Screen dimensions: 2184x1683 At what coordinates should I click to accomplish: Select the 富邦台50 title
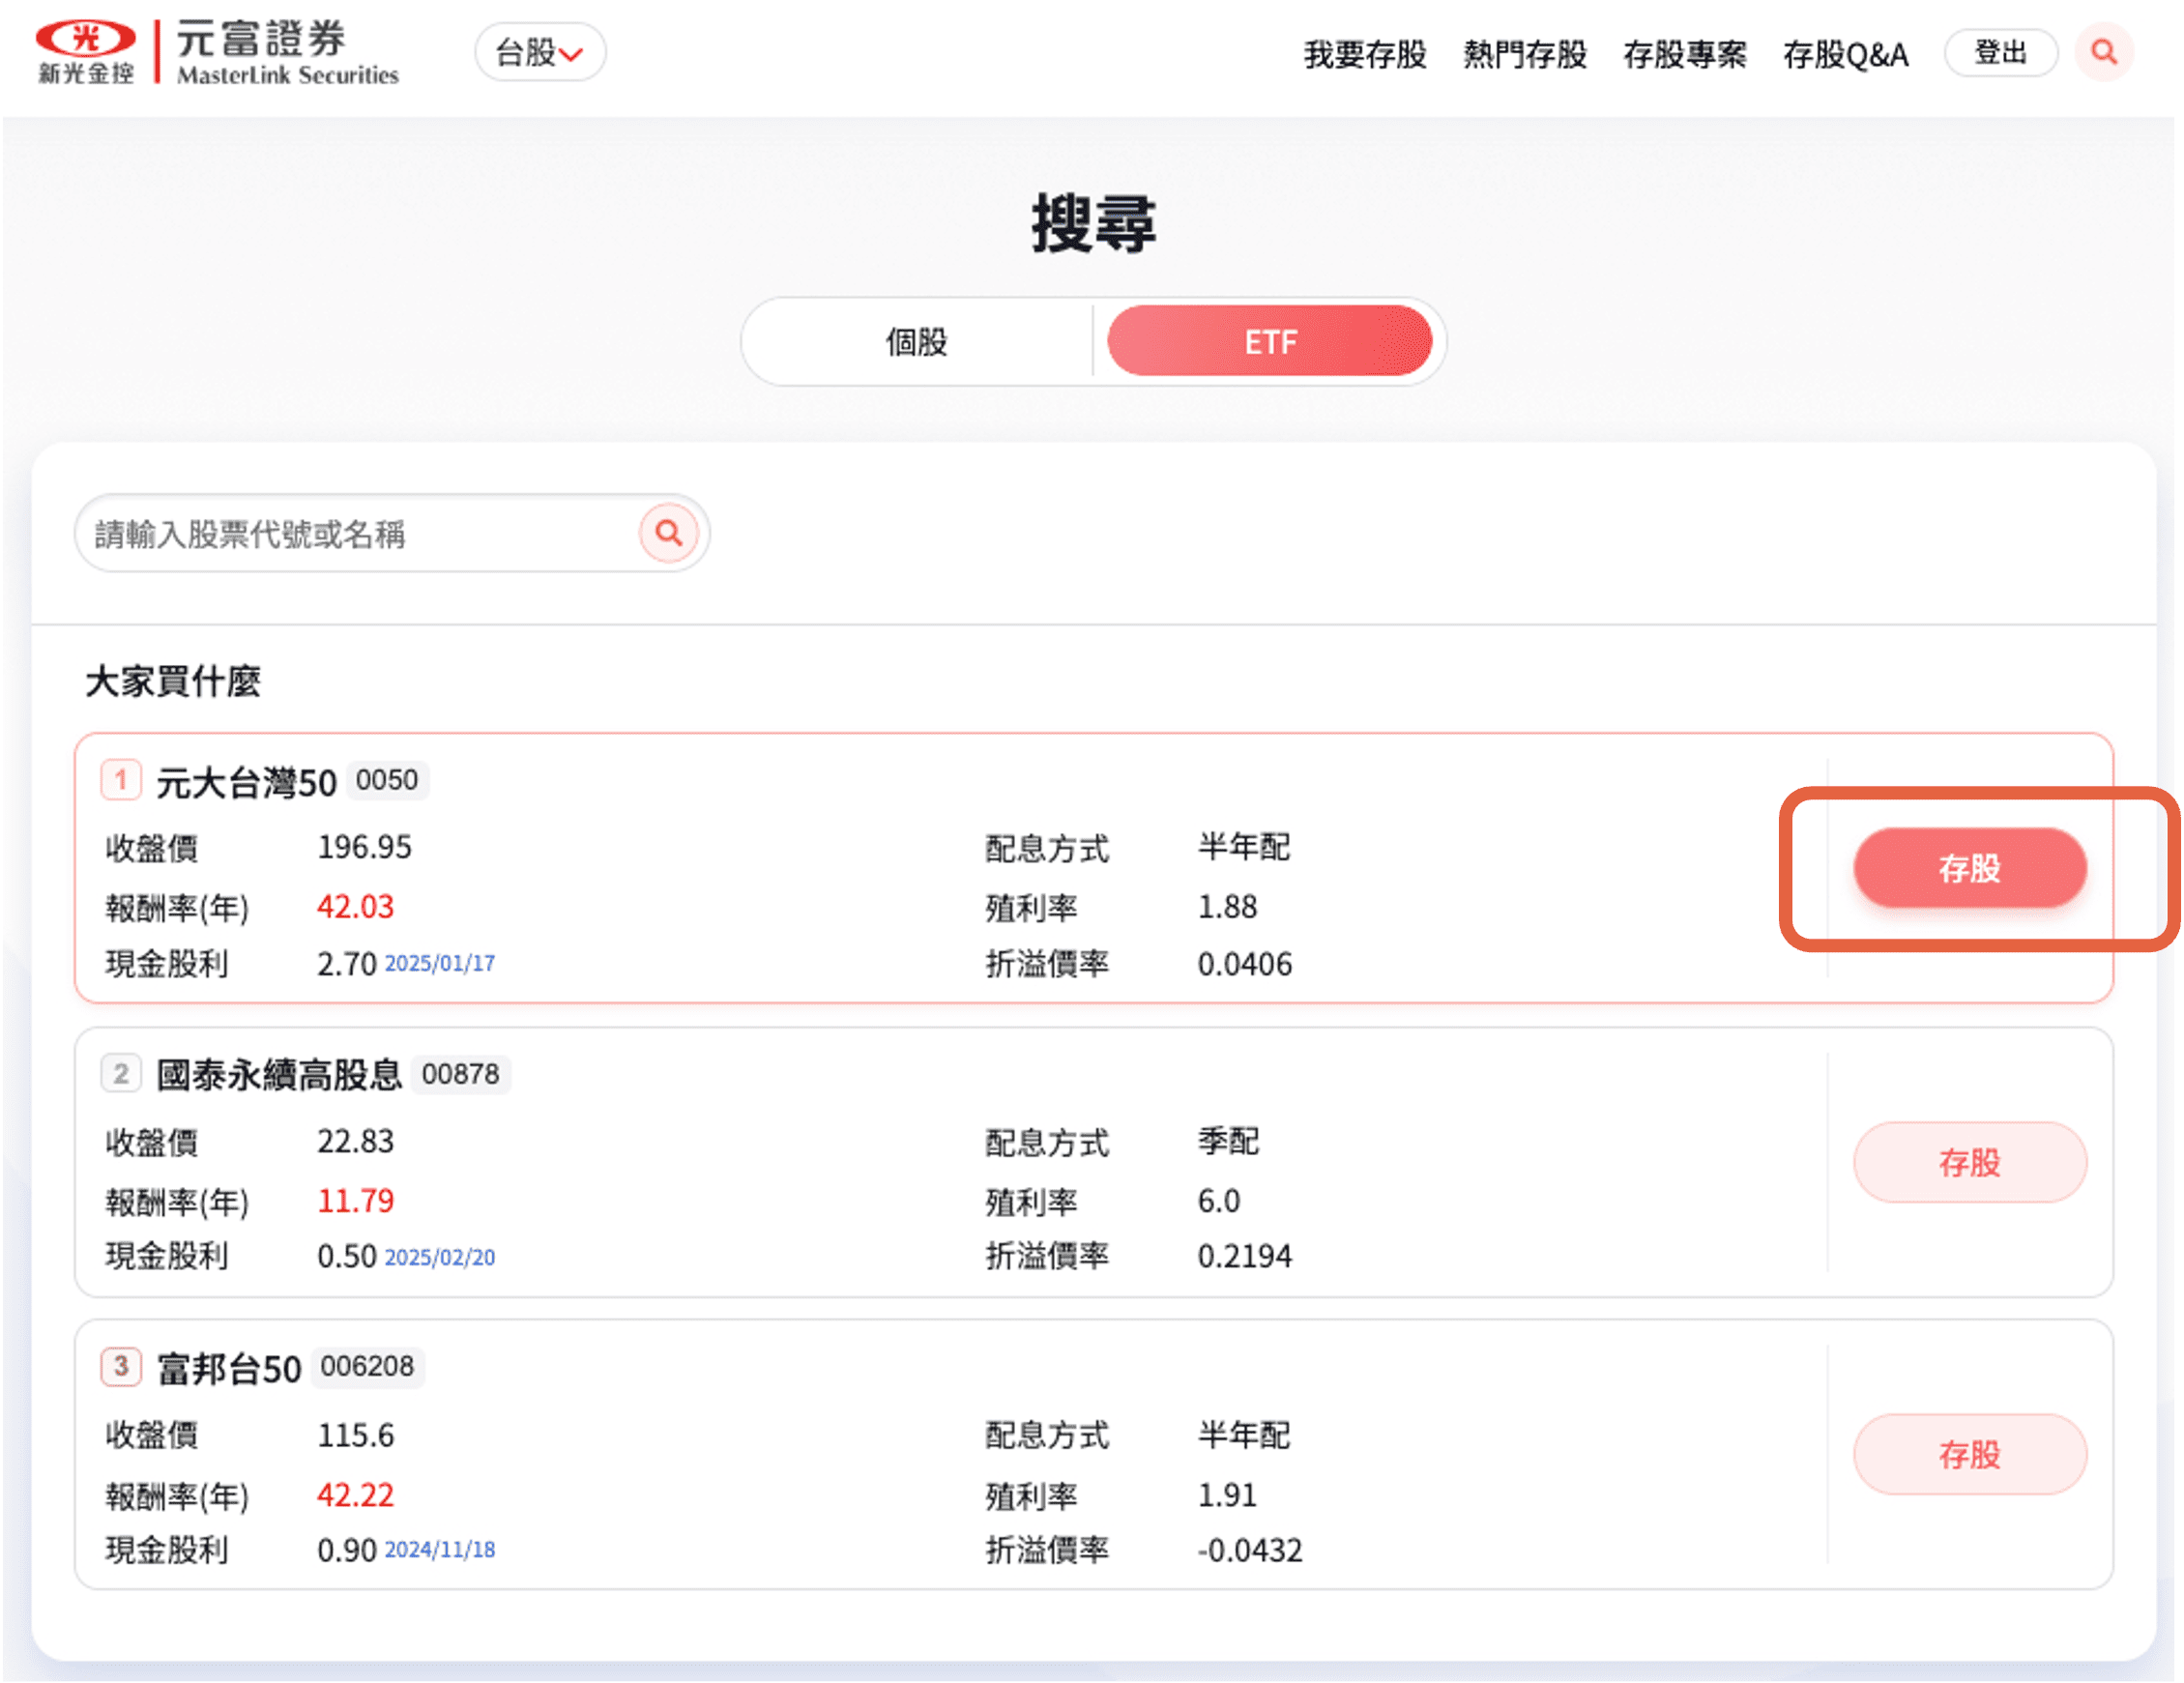coord(229,1368)
